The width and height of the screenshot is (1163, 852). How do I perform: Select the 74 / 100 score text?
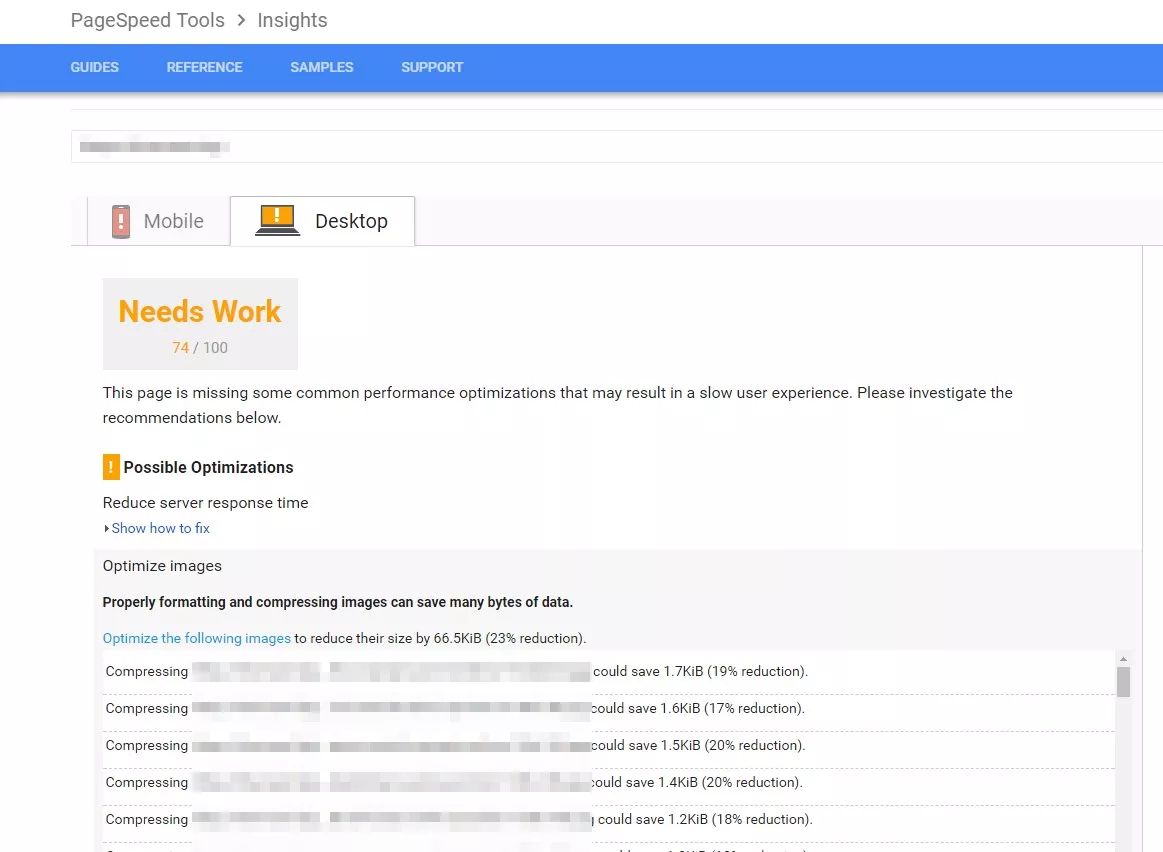200,348
